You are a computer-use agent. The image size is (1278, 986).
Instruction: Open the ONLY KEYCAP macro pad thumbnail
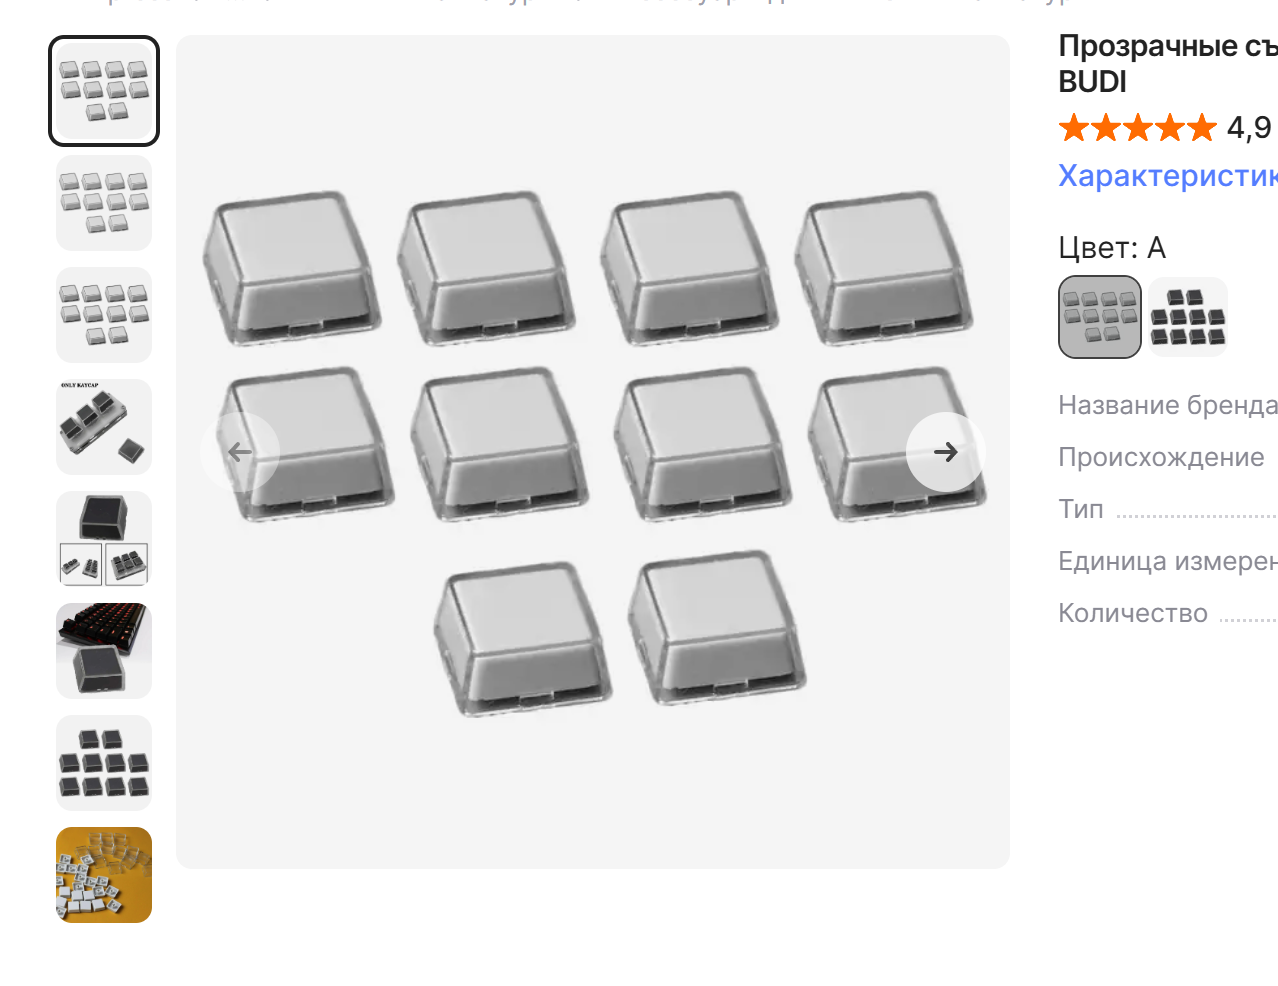[x=104, y=427]
